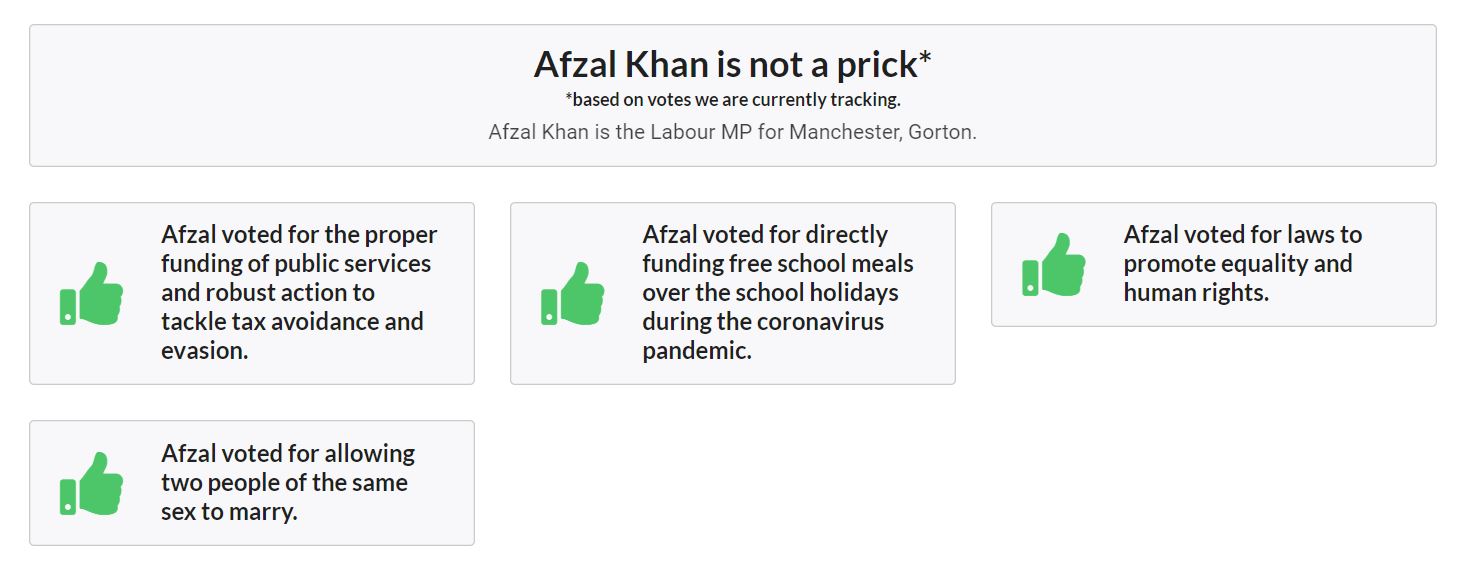This screenshot has width=1470, height=563.
Task: Click the asterisk at the end of the heading
Action: coord(925,60)
